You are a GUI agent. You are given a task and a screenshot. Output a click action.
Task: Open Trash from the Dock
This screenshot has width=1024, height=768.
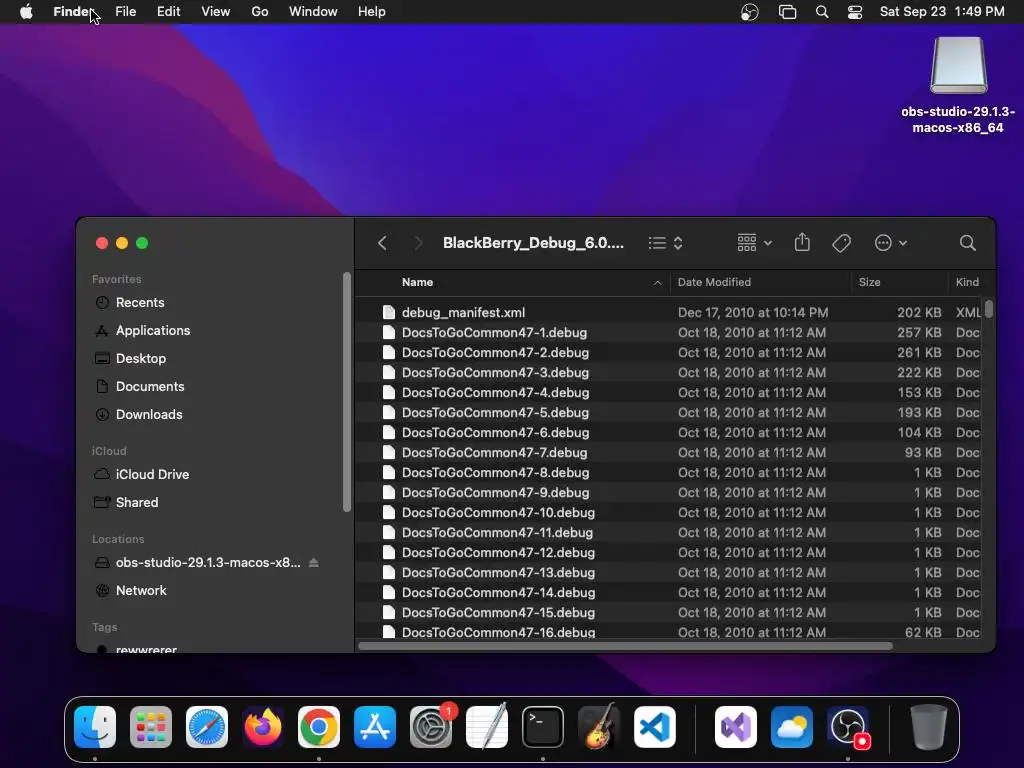[x=929, y=727]
